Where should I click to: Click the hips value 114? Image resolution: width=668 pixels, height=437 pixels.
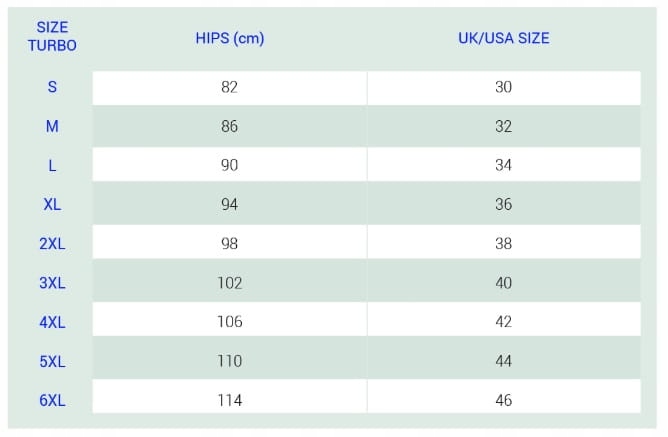pyautogui.click(x=229, y=400)
